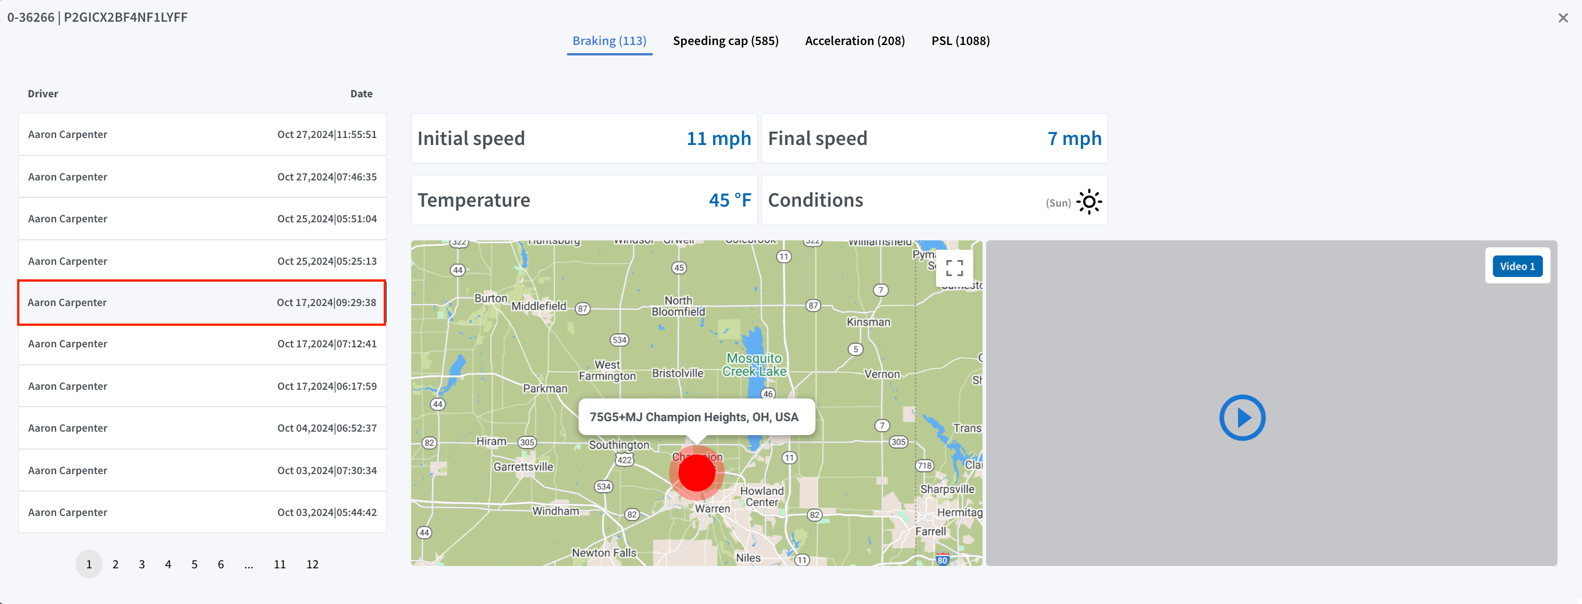Select event row Oct 17,2024|09:29:38
Viewport: 1582px width, 604px height.
[x=202, y=302]
